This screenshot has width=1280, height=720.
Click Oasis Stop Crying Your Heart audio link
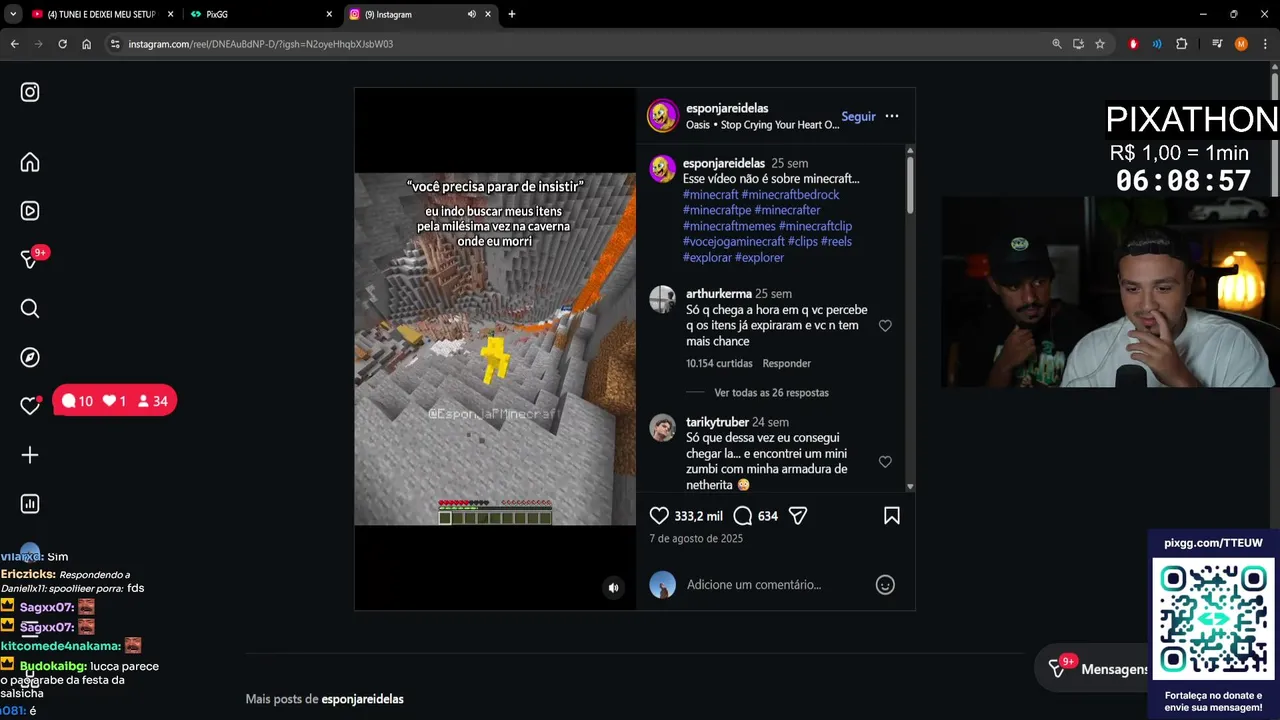coord(762,125)
